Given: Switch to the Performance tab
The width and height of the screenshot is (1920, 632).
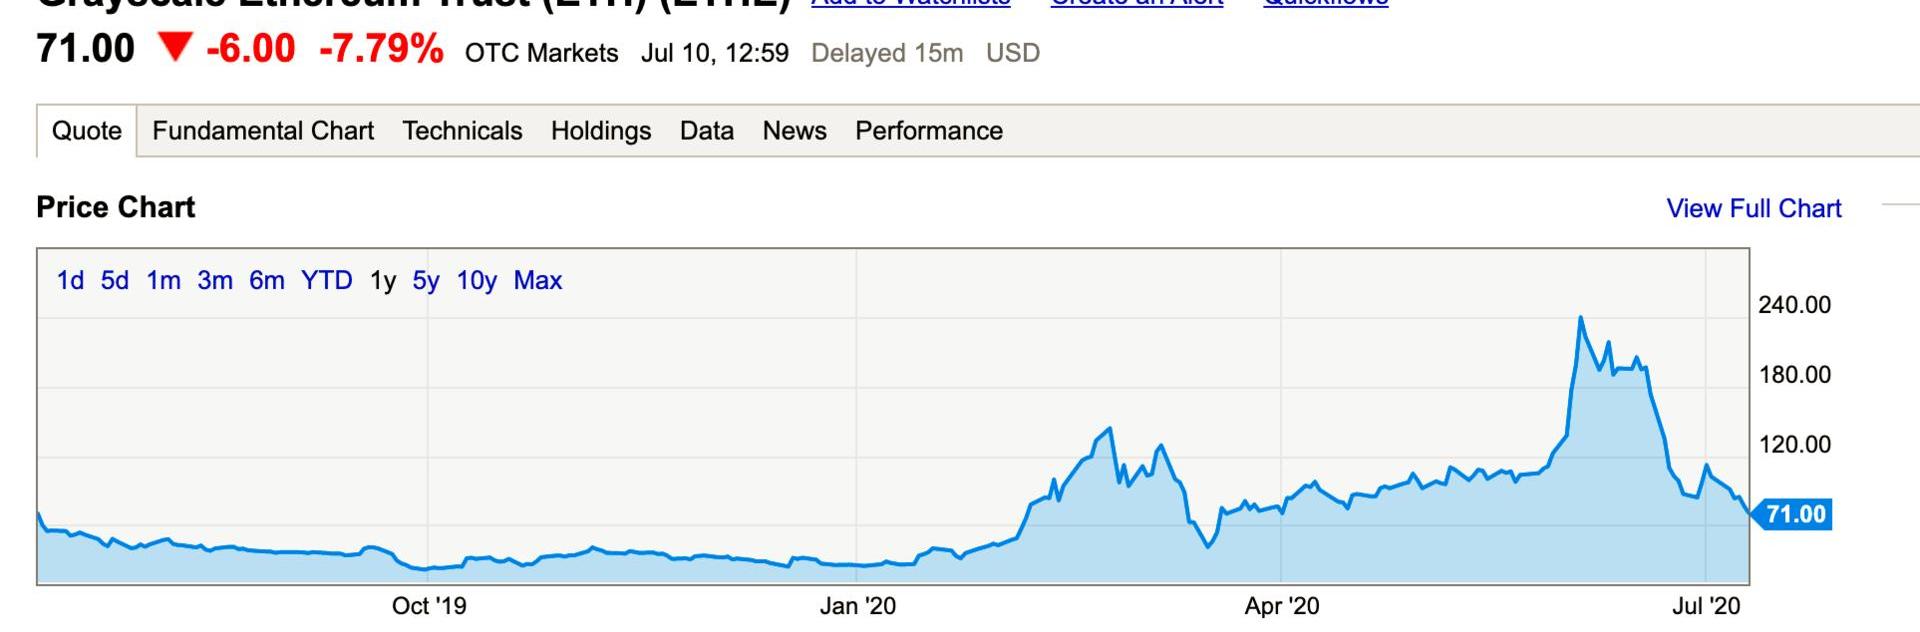Looking at the screenshot, I should coord(929,131).
